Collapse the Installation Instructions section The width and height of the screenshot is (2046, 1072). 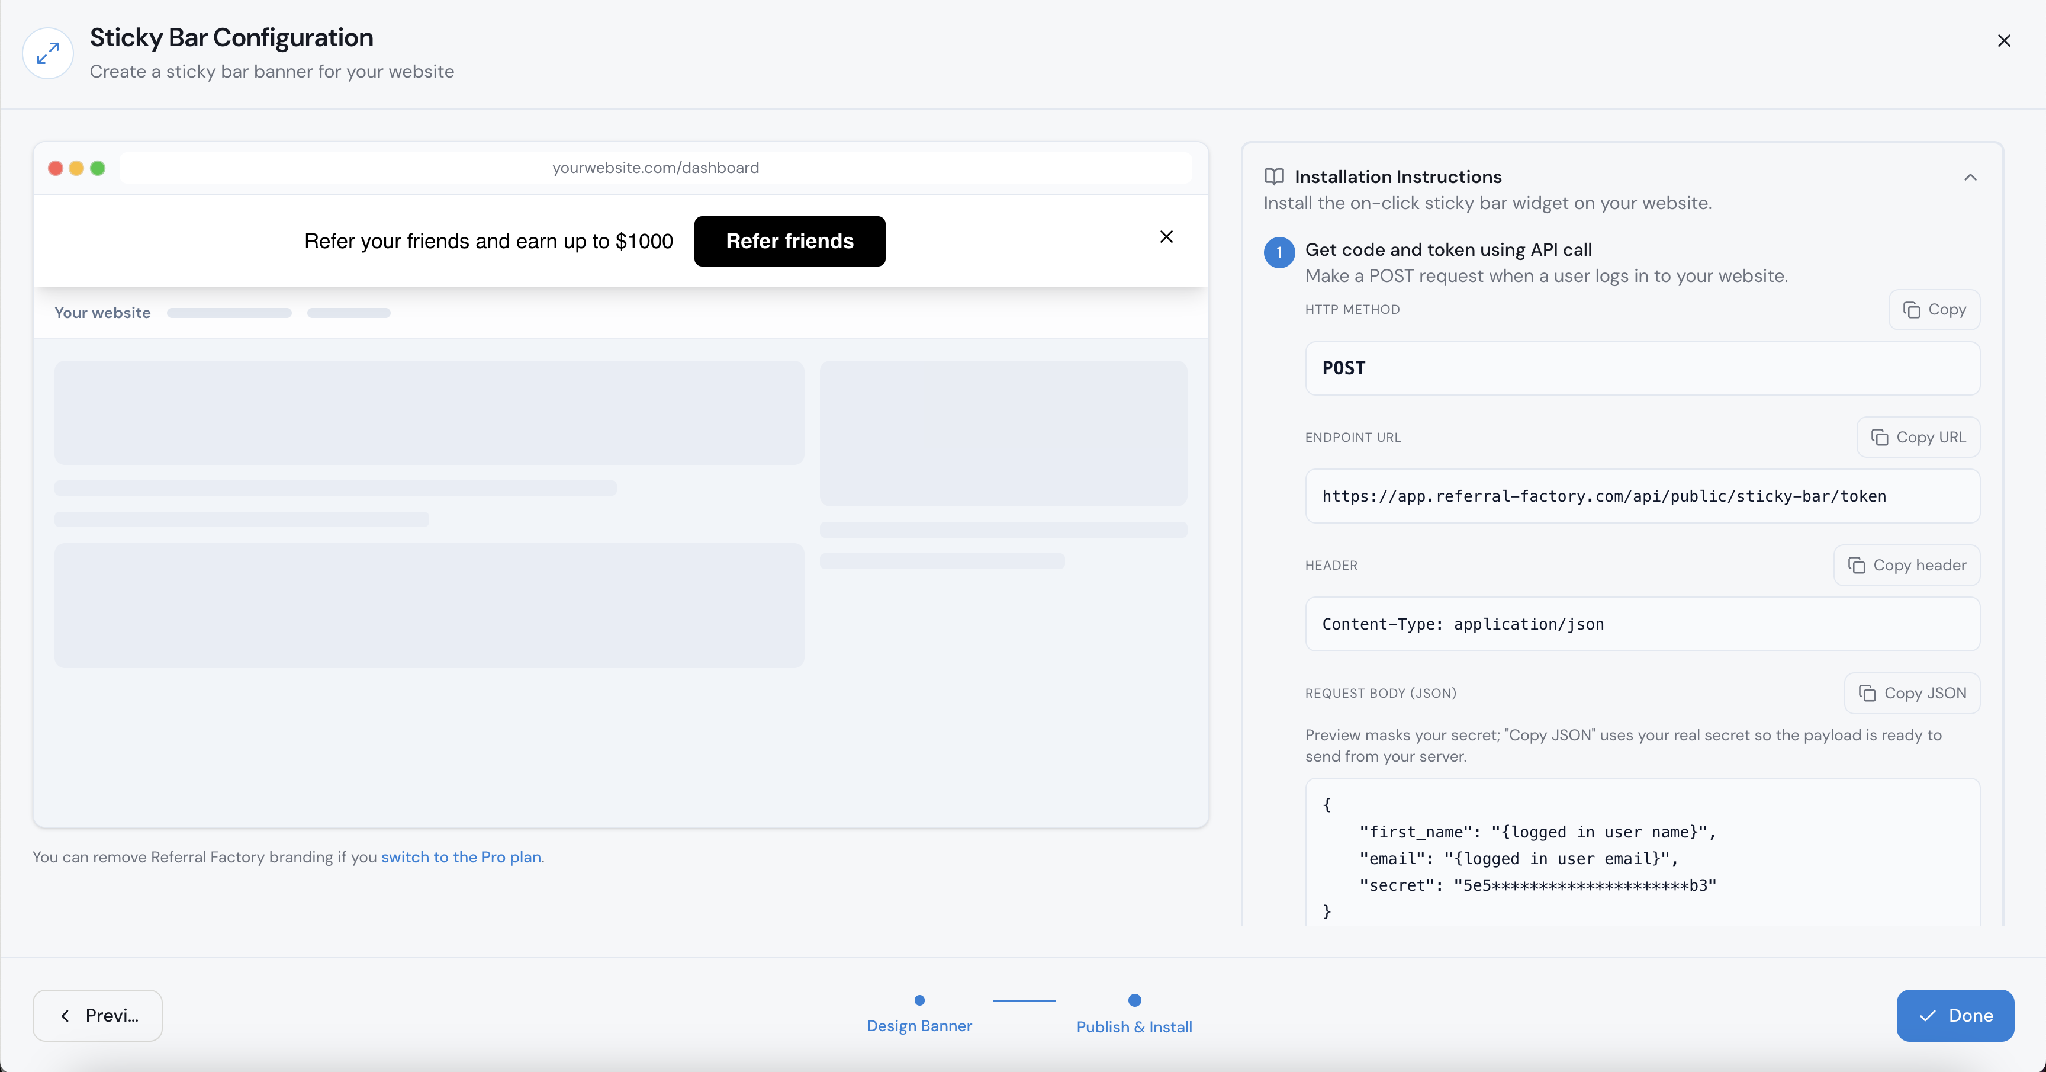click(1970, 177)
